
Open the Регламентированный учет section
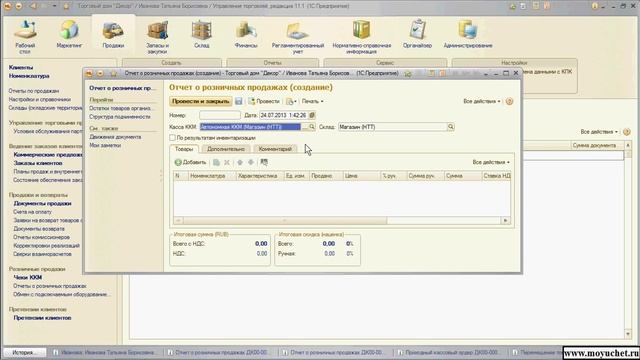(298, 38)
